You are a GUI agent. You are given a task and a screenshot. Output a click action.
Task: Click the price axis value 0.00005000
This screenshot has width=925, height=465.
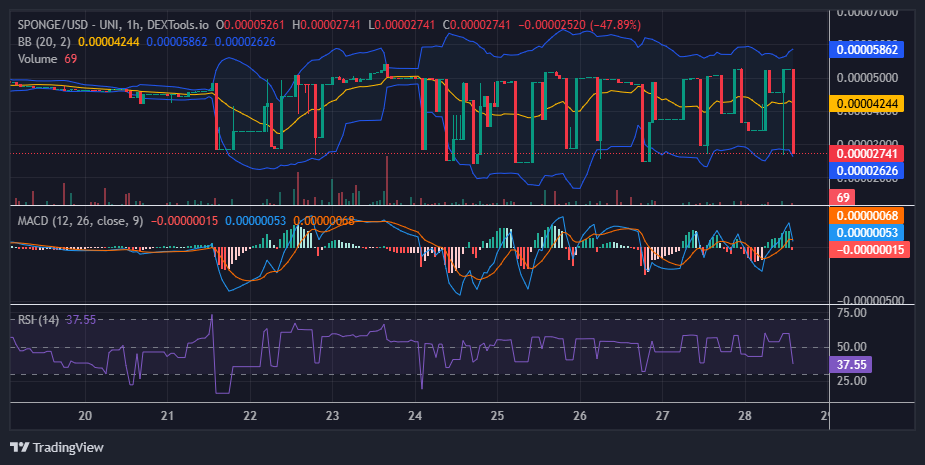point(867,77)
